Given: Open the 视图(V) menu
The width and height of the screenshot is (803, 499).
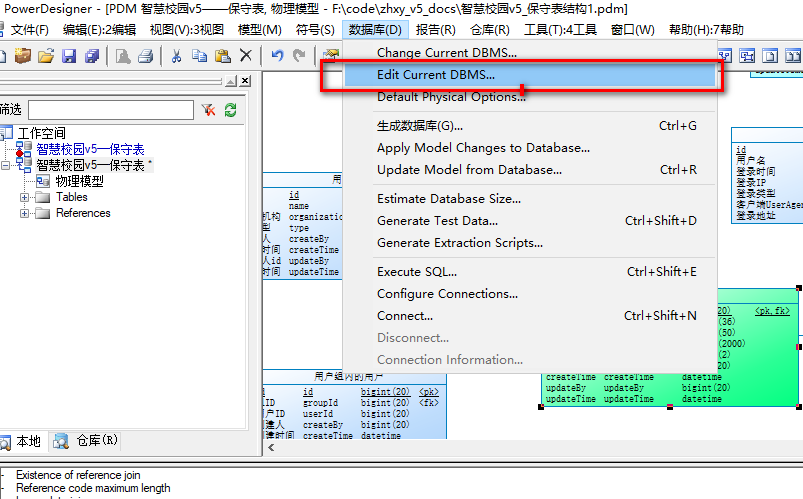Looking at the screenshot, I should (186, 30).
